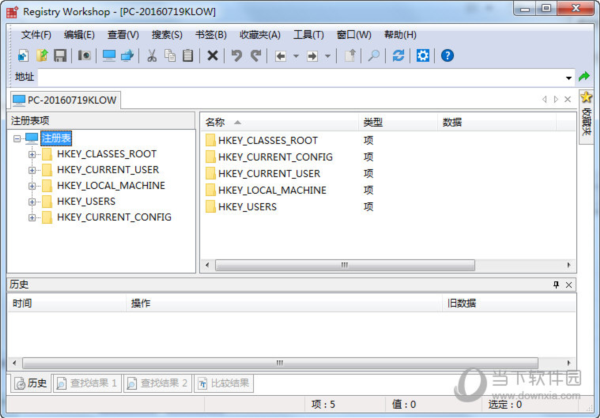This screenshot has height=418, width=600.
Task: Click the connect remote registry icon
Action: (x=127, y=56)
